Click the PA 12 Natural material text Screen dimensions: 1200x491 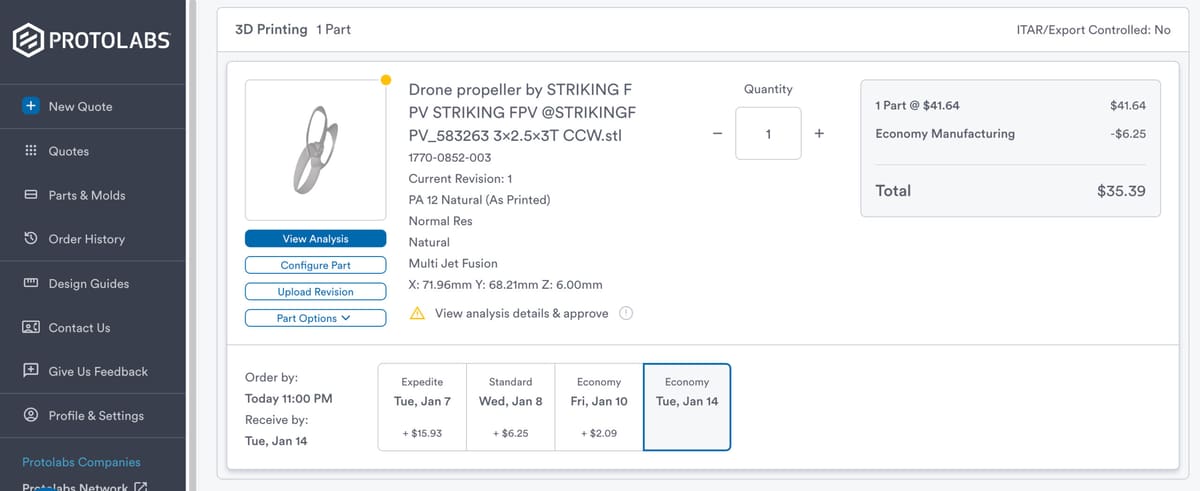(479, 200)
